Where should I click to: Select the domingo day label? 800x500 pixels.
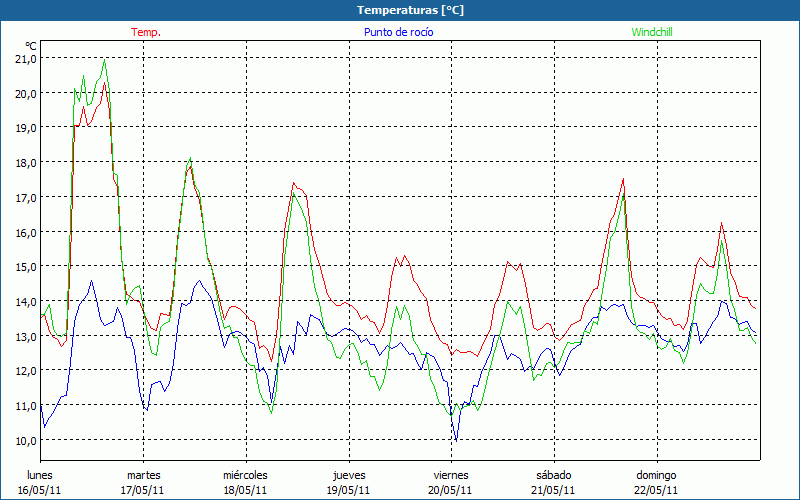click(656, 475)
